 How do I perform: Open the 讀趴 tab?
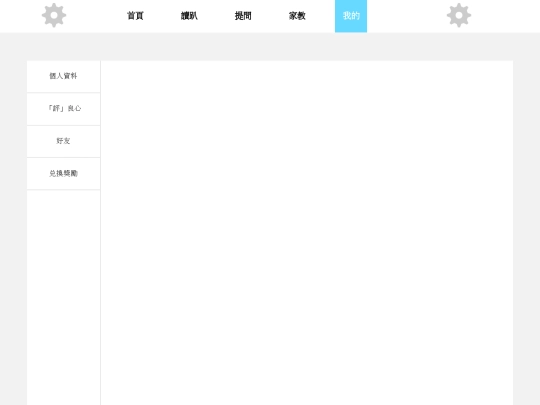(189, 16)
